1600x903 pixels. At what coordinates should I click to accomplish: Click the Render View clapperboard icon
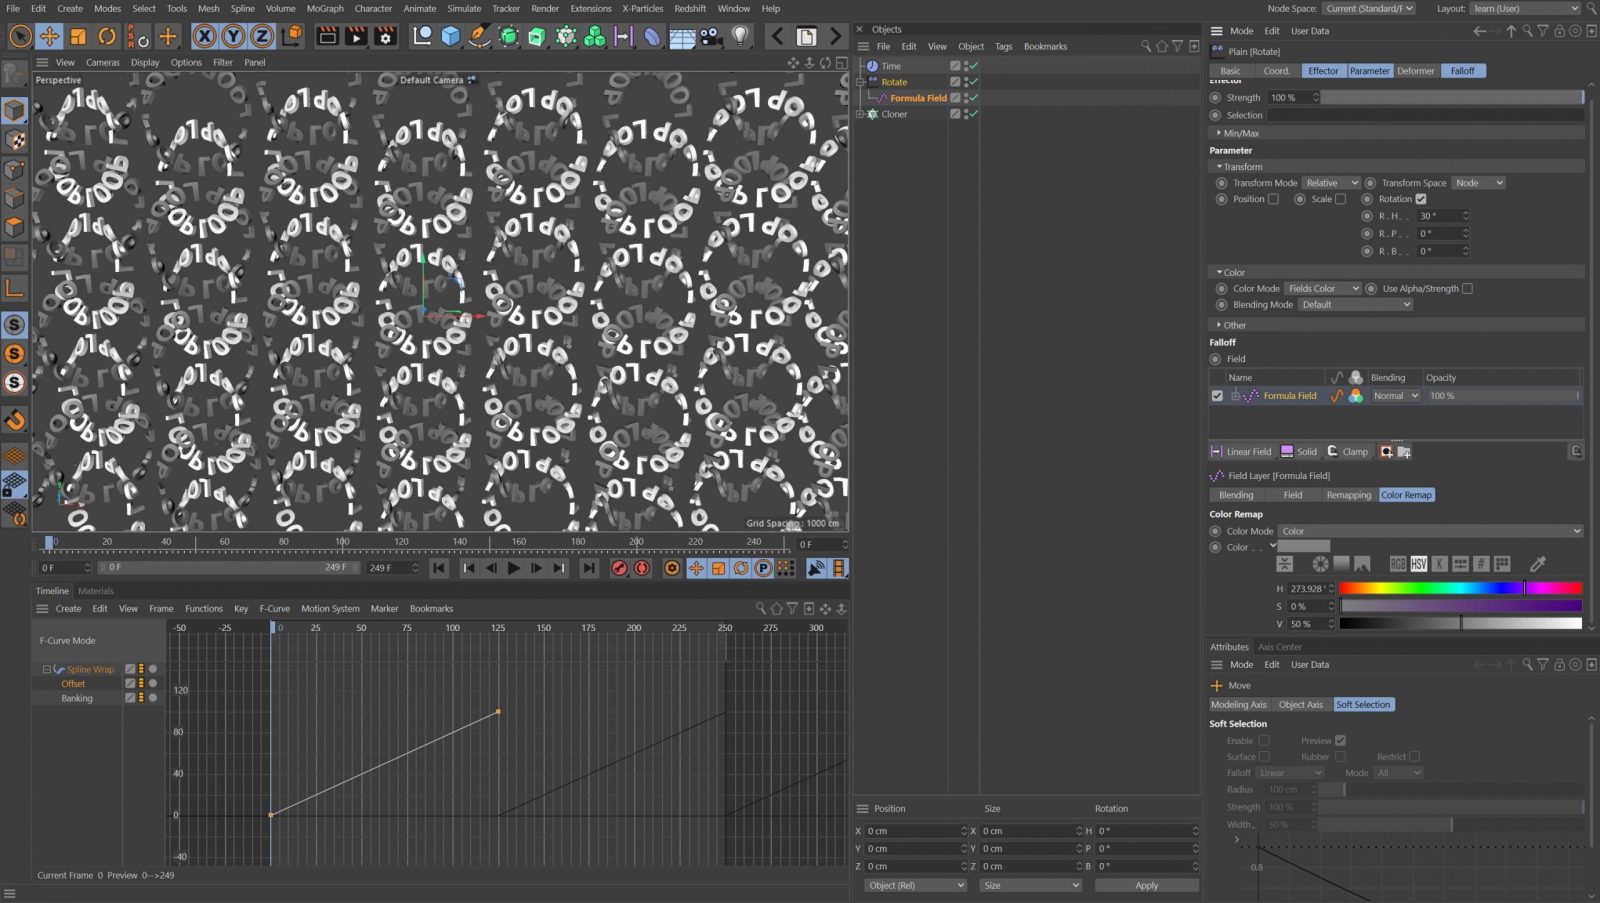(327, 37)
